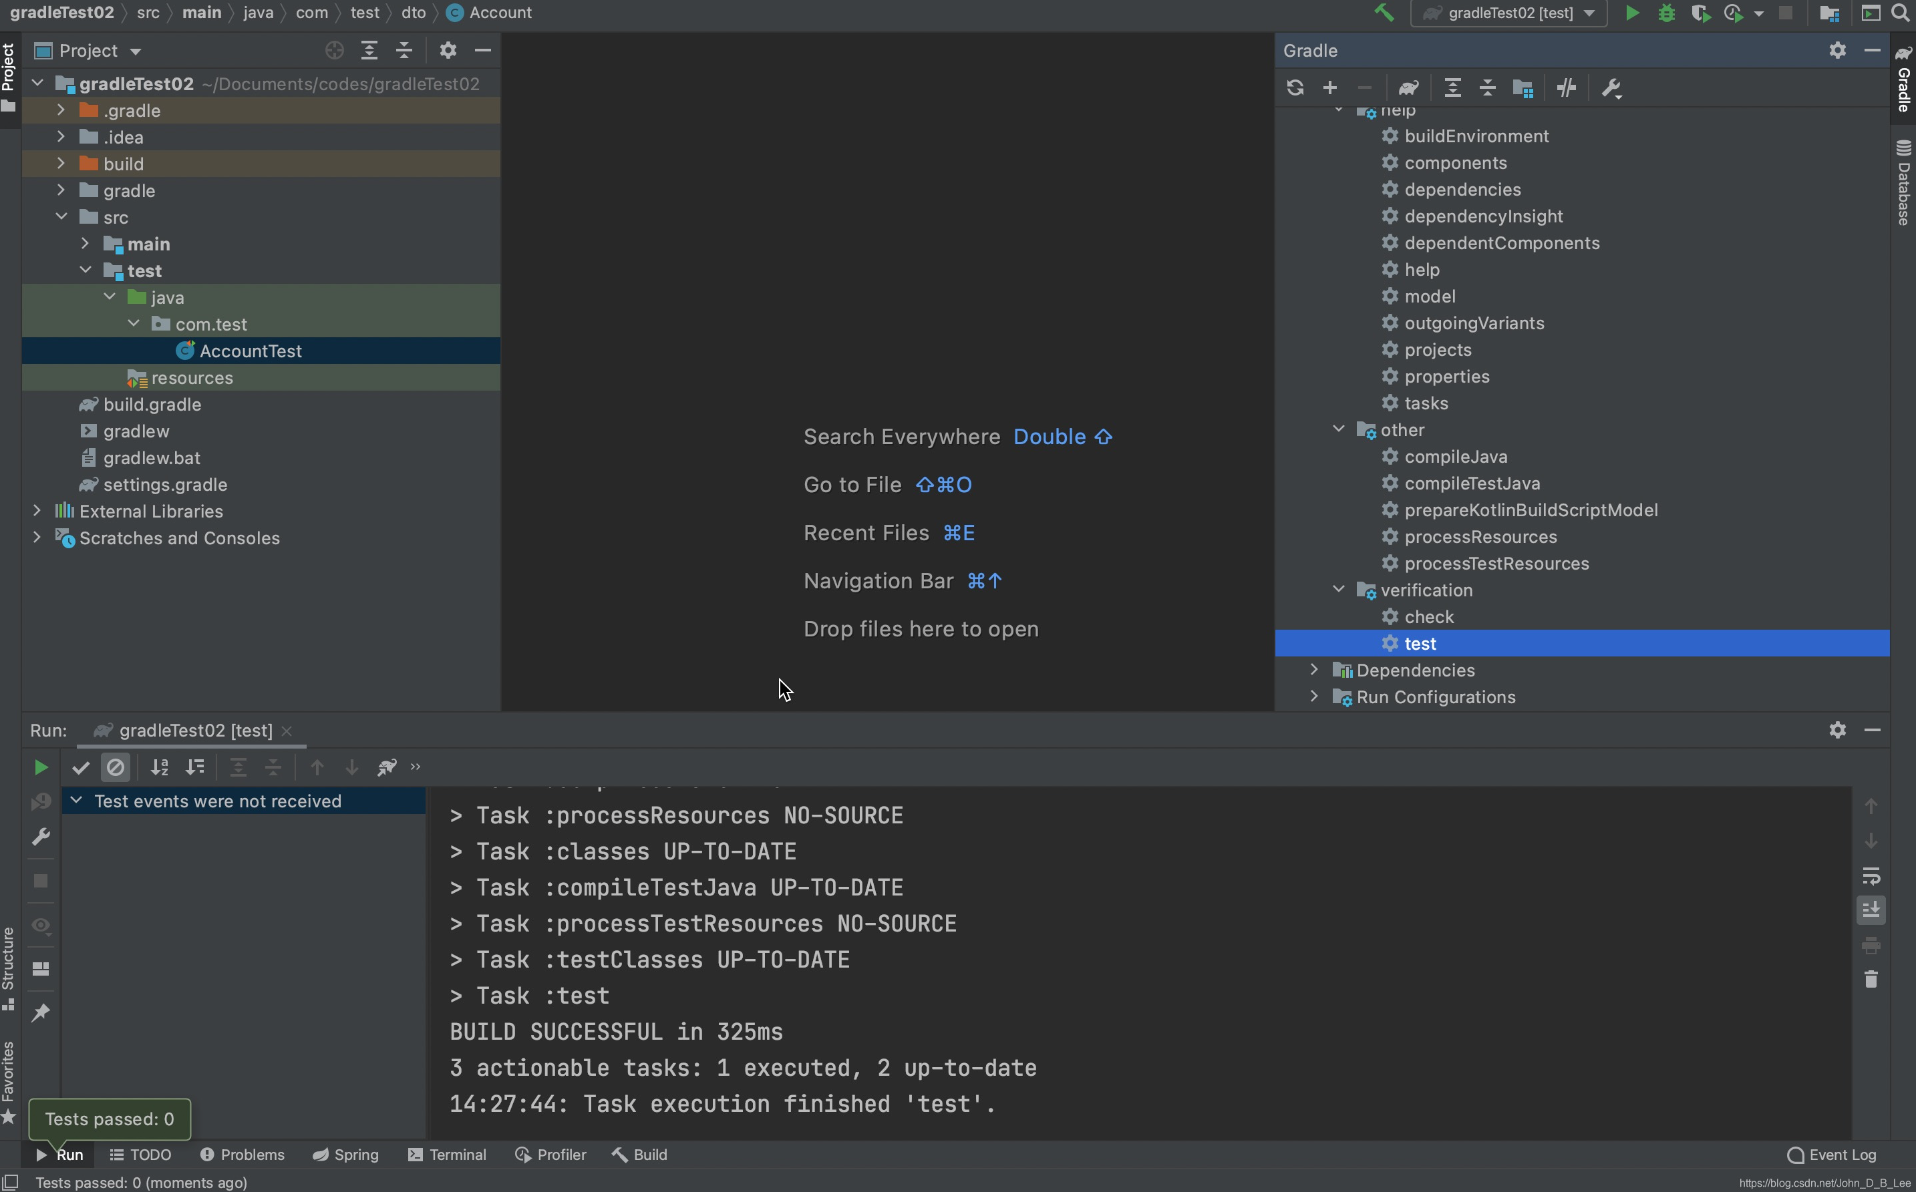The height and width of the screenshot is (1192, 1916).
Task: Toggle Gradle offline mode icon
Action: pos(1566,88)
